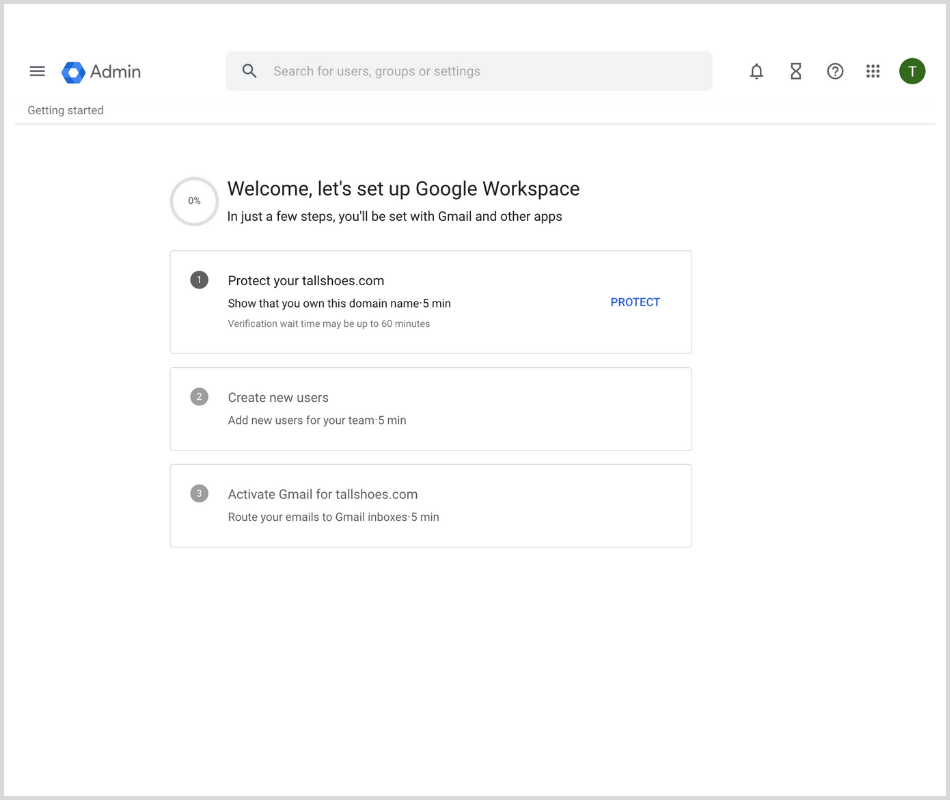Open the tasks hourglass icon

pyautogui.click(x=796, y=72)
